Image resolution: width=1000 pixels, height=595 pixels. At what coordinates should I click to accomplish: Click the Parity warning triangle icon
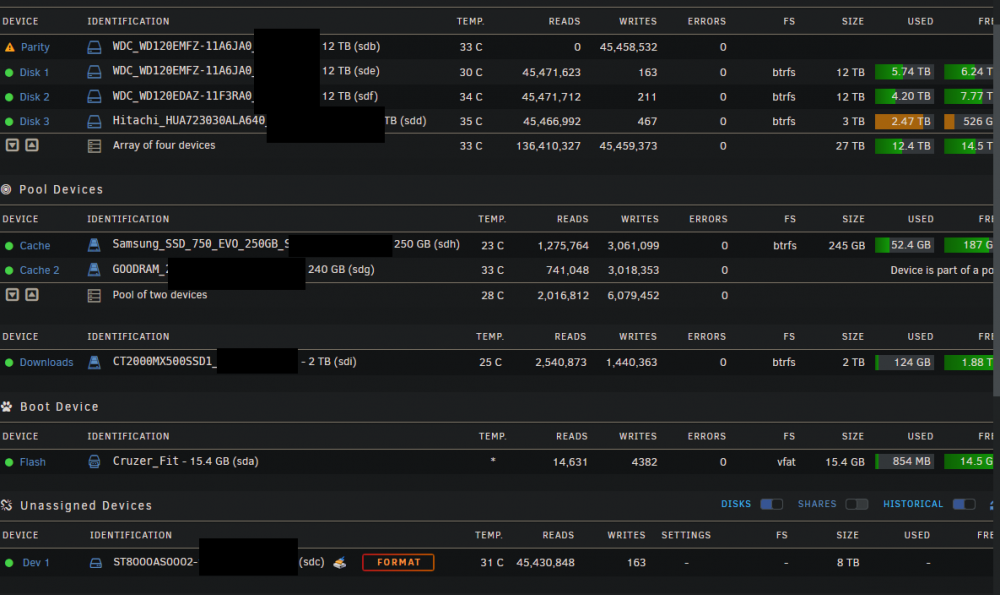tap(10, 47)
